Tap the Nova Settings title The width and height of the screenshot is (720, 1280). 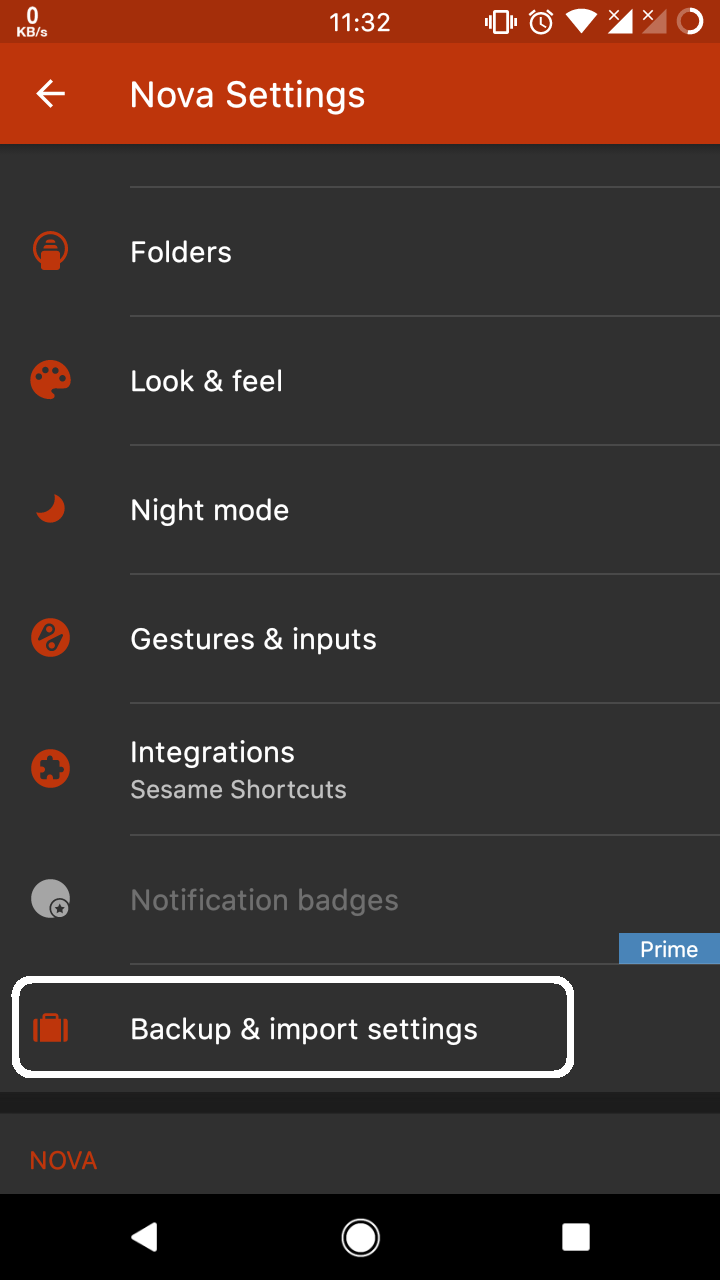point(247,95)
